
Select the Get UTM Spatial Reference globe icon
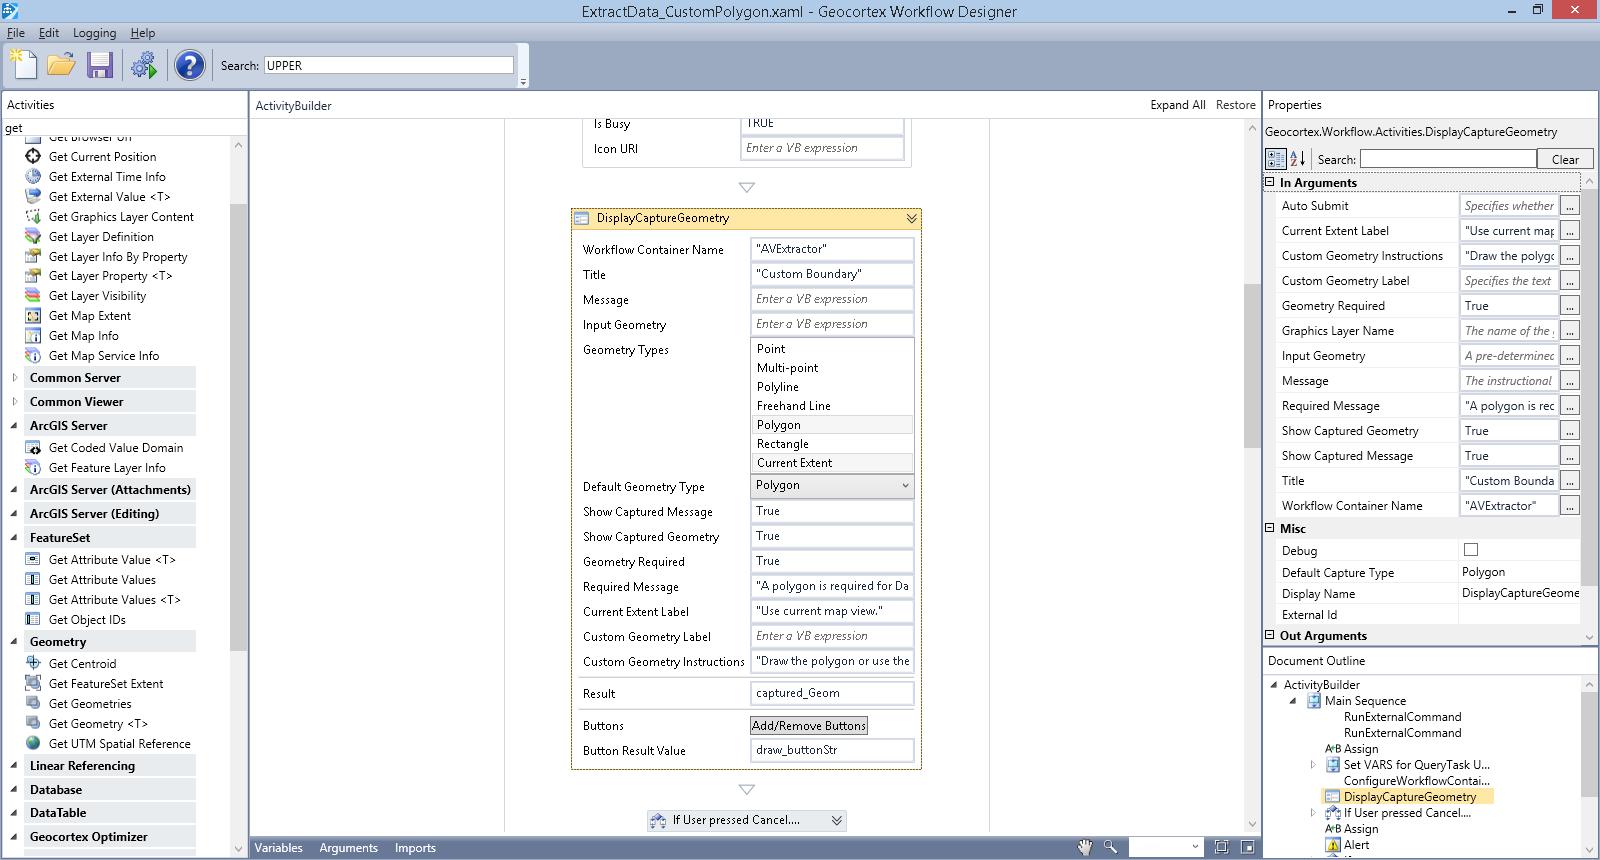pos(33,743)
